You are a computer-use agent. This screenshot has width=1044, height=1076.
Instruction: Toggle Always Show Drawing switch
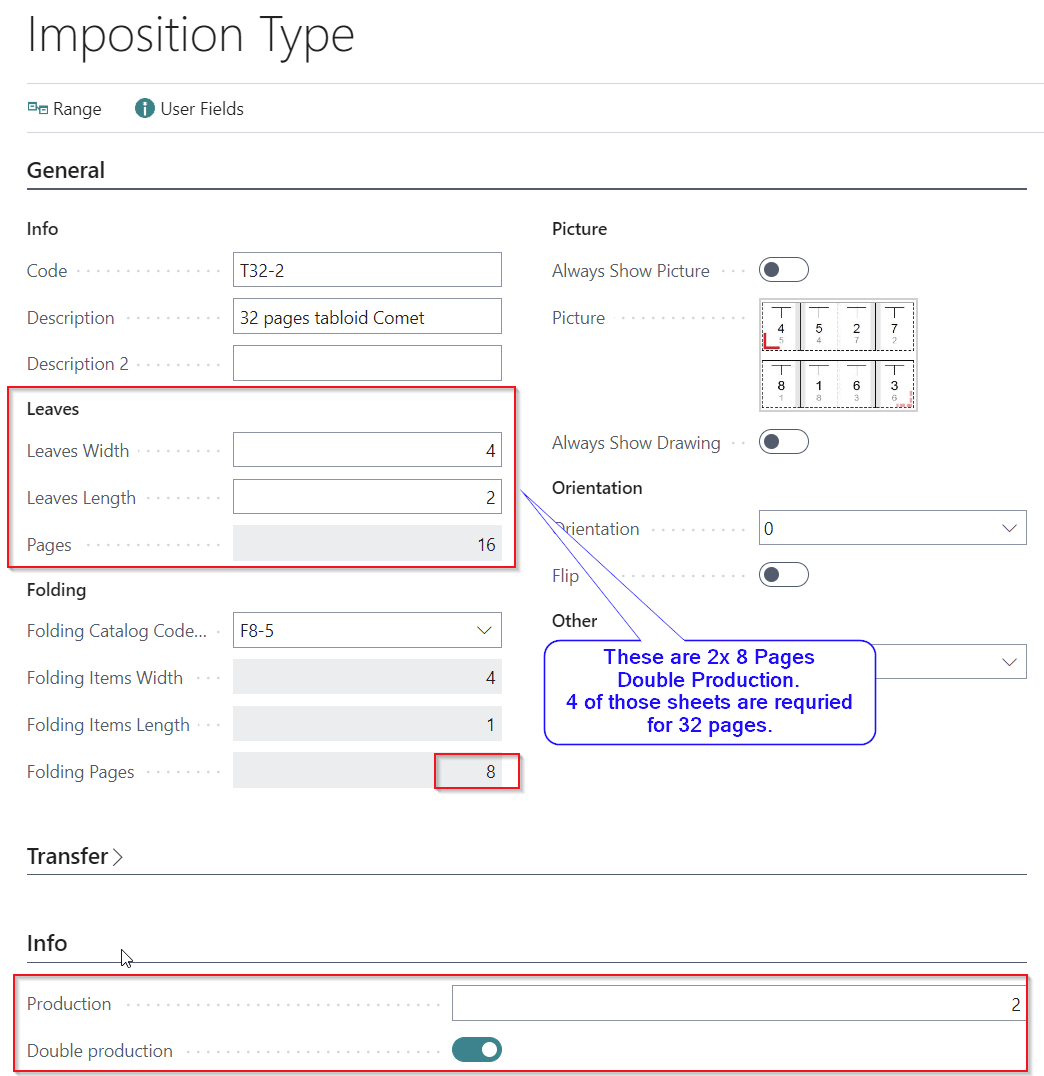pyautogui.click(x=783, y=442)
